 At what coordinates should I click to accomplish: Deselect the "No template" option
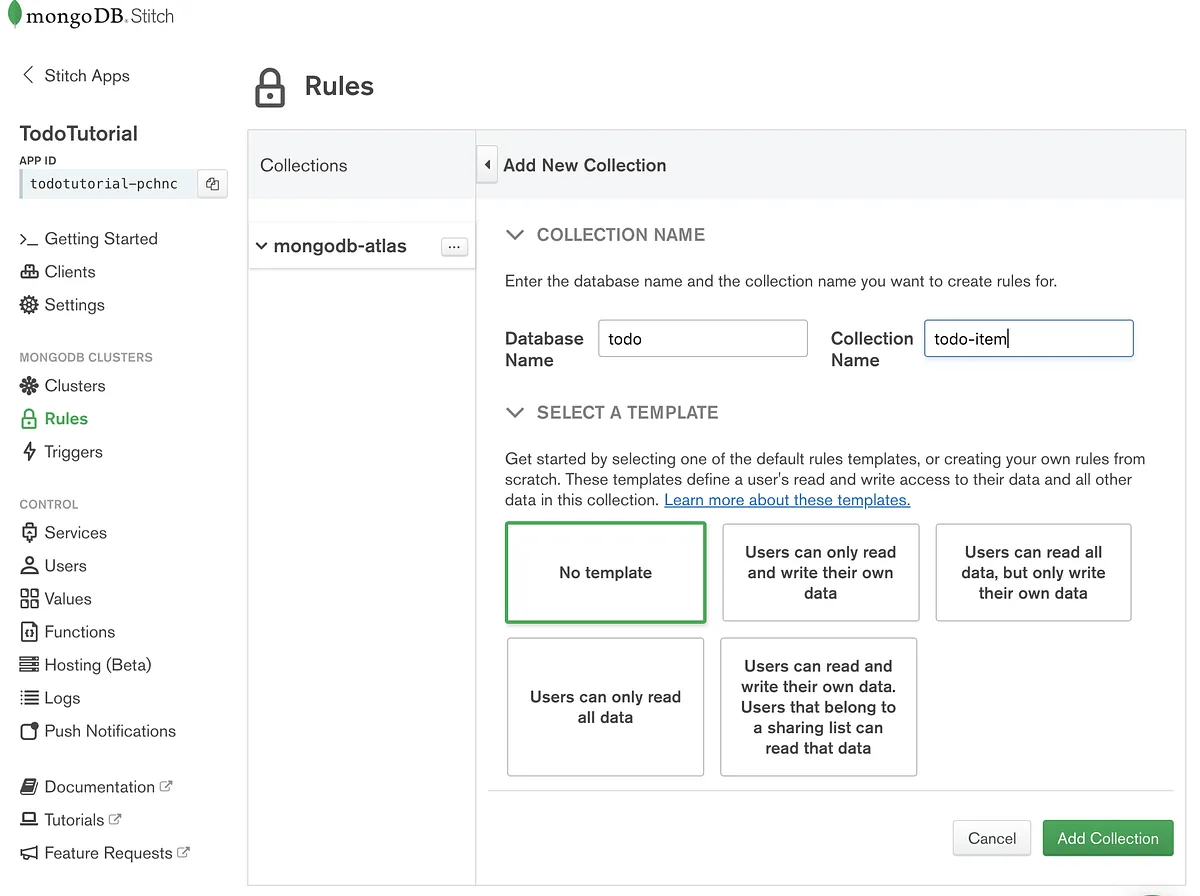[x=605, y=572]
